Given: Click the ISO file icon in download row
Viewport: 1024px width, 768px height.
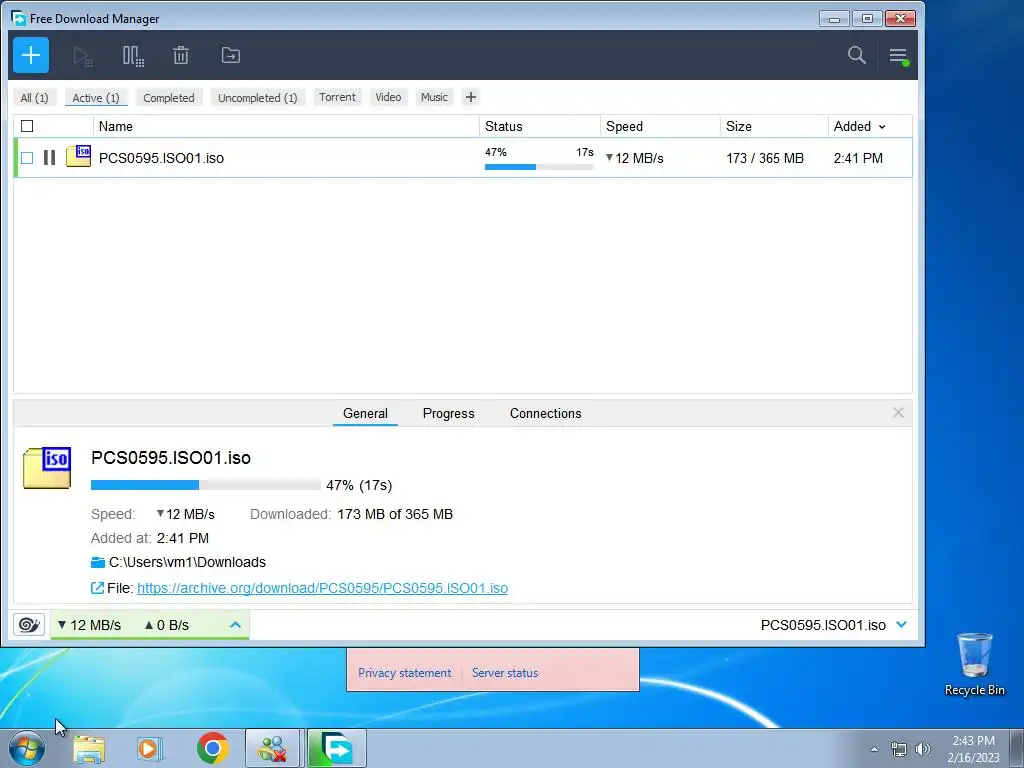Looking at the screenshot, I should pyautogui.click(x=78, y=156).
